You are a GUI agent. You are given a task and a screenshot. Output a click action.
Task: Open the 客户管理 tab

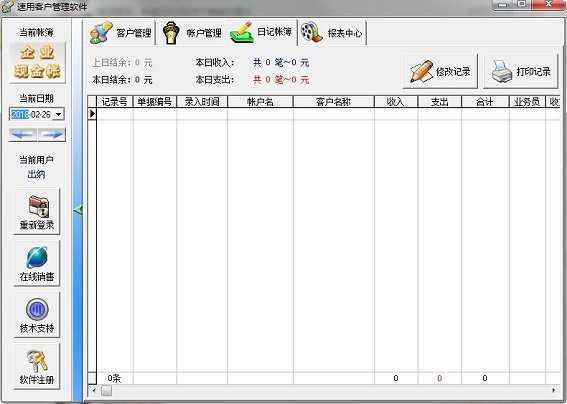coord(121,33)
